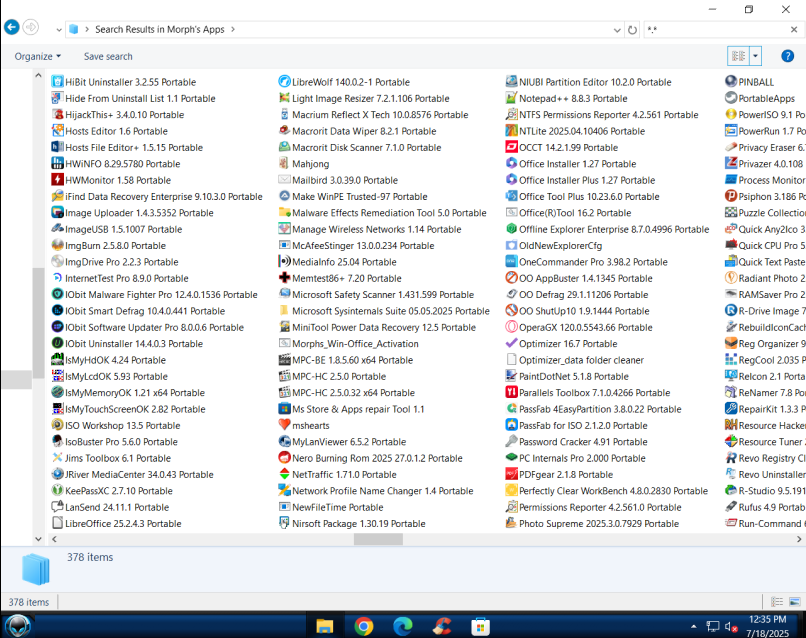Image resolution: width=806 pixels, height=638 pixels.
Task: Open Chrome from the taskbar
Action: coord(363,626)
